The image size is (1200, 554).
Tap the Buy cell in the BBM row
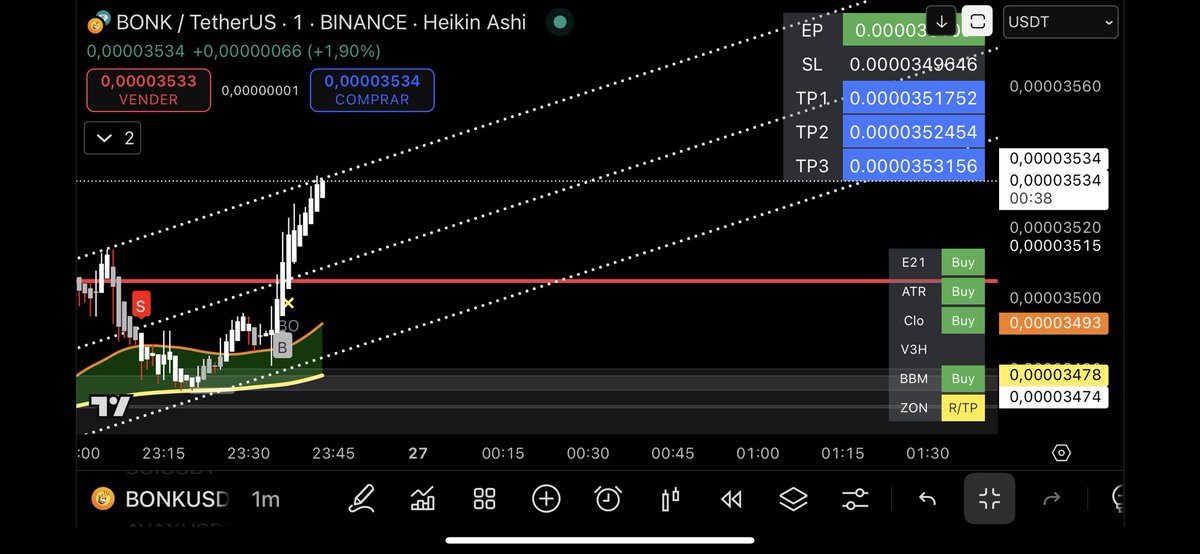(x=963, y=378)
